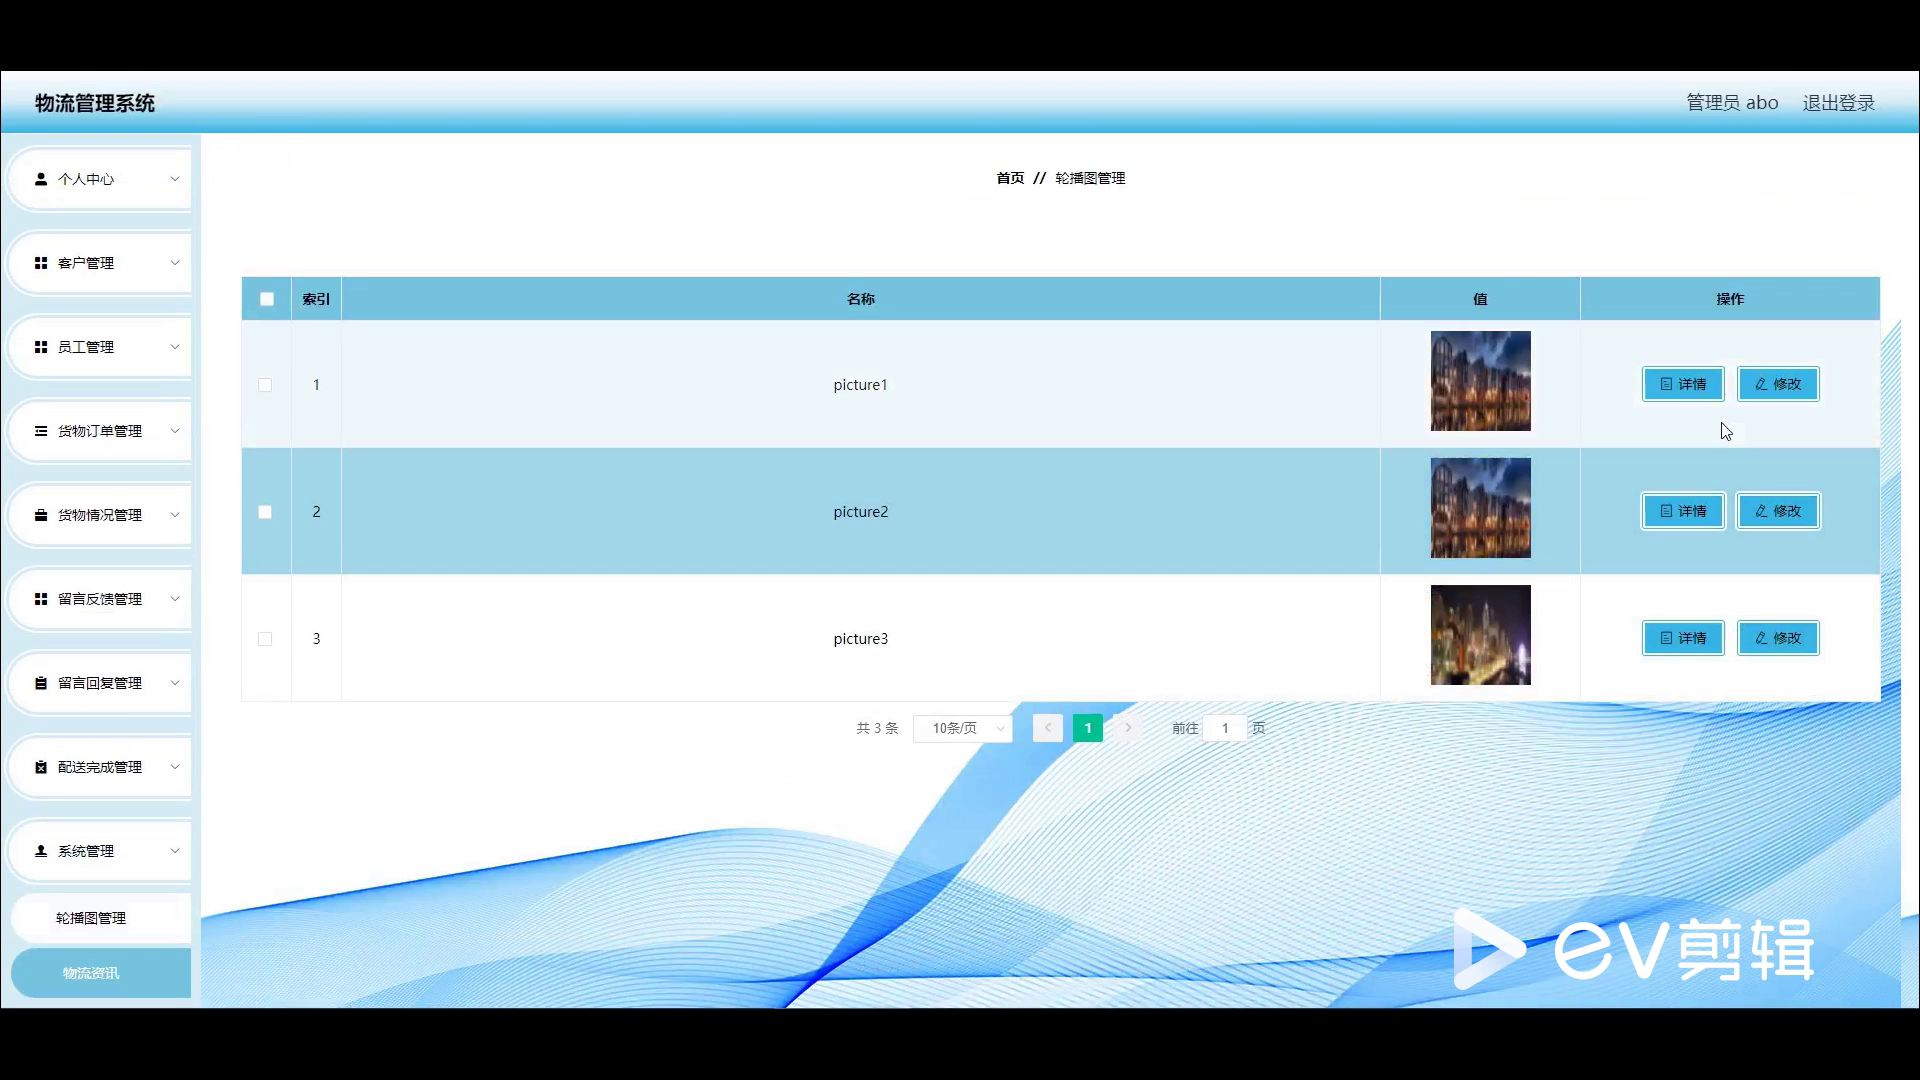Open the 客户管理 menu label
Viewport: 1920px width, 1080px height.
pos(86,263)
